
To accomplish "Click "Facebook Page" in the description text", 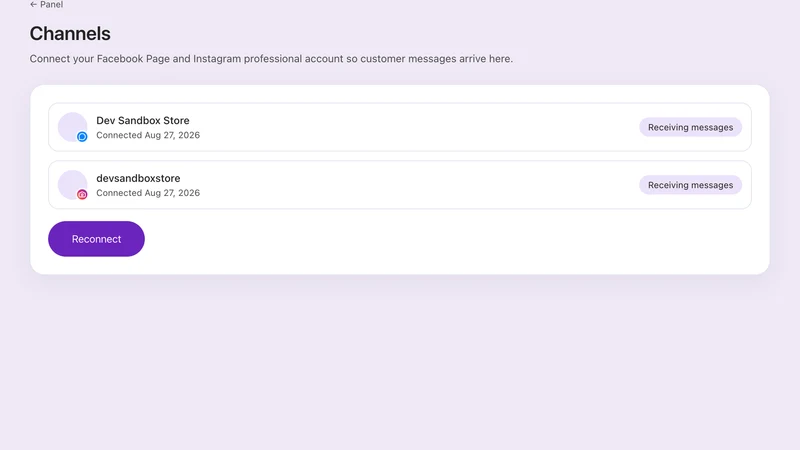I will click(x=133, y=59).
